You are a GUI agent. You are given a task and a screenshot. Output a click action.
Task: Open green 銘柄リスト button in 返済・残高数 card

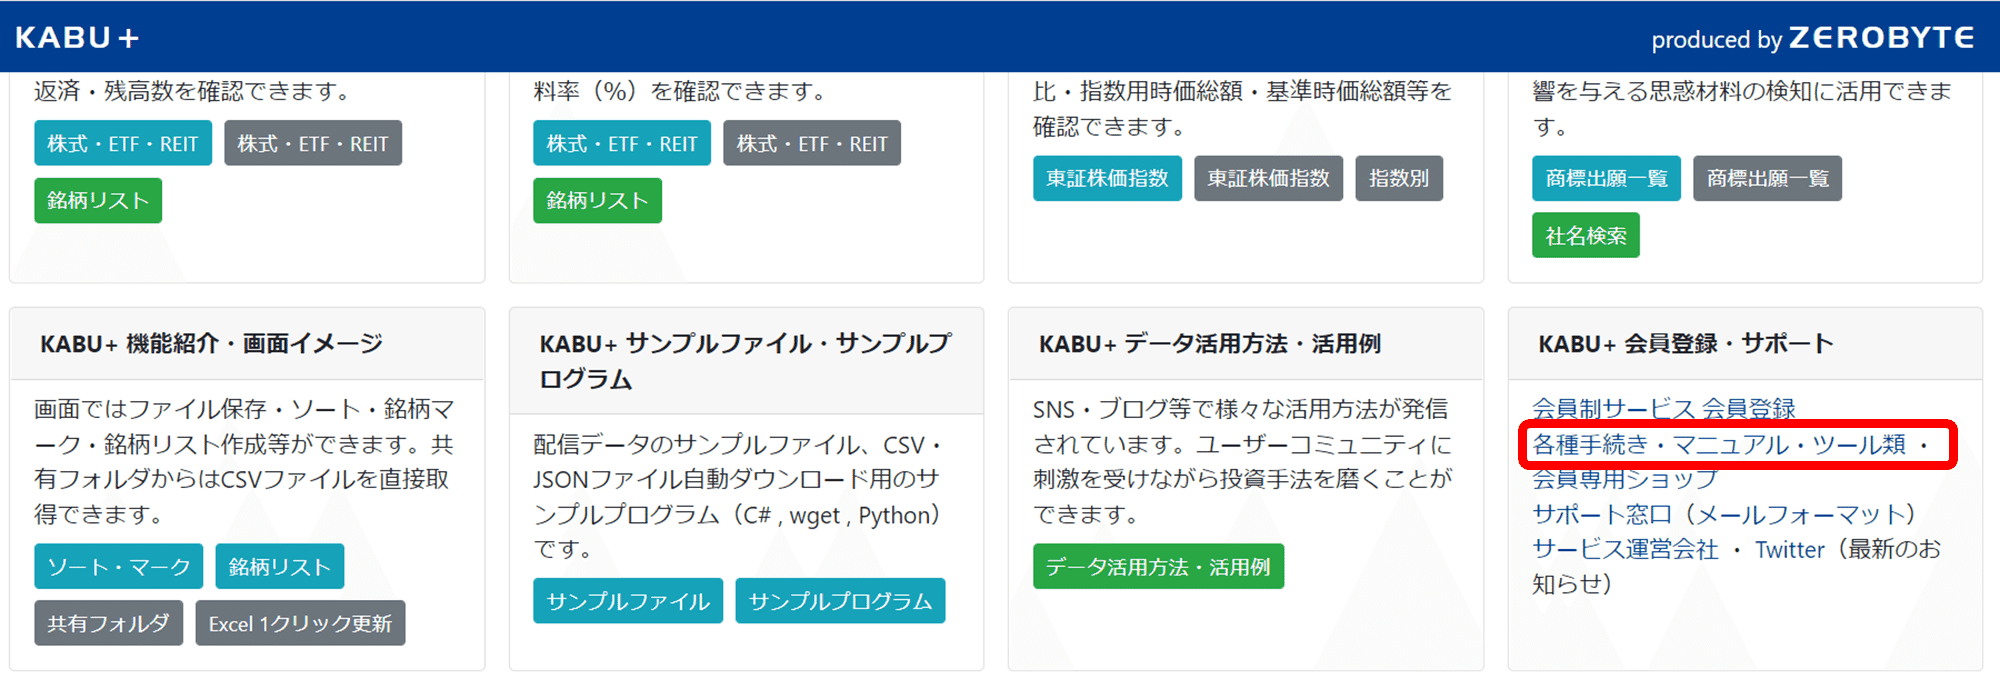98,200
